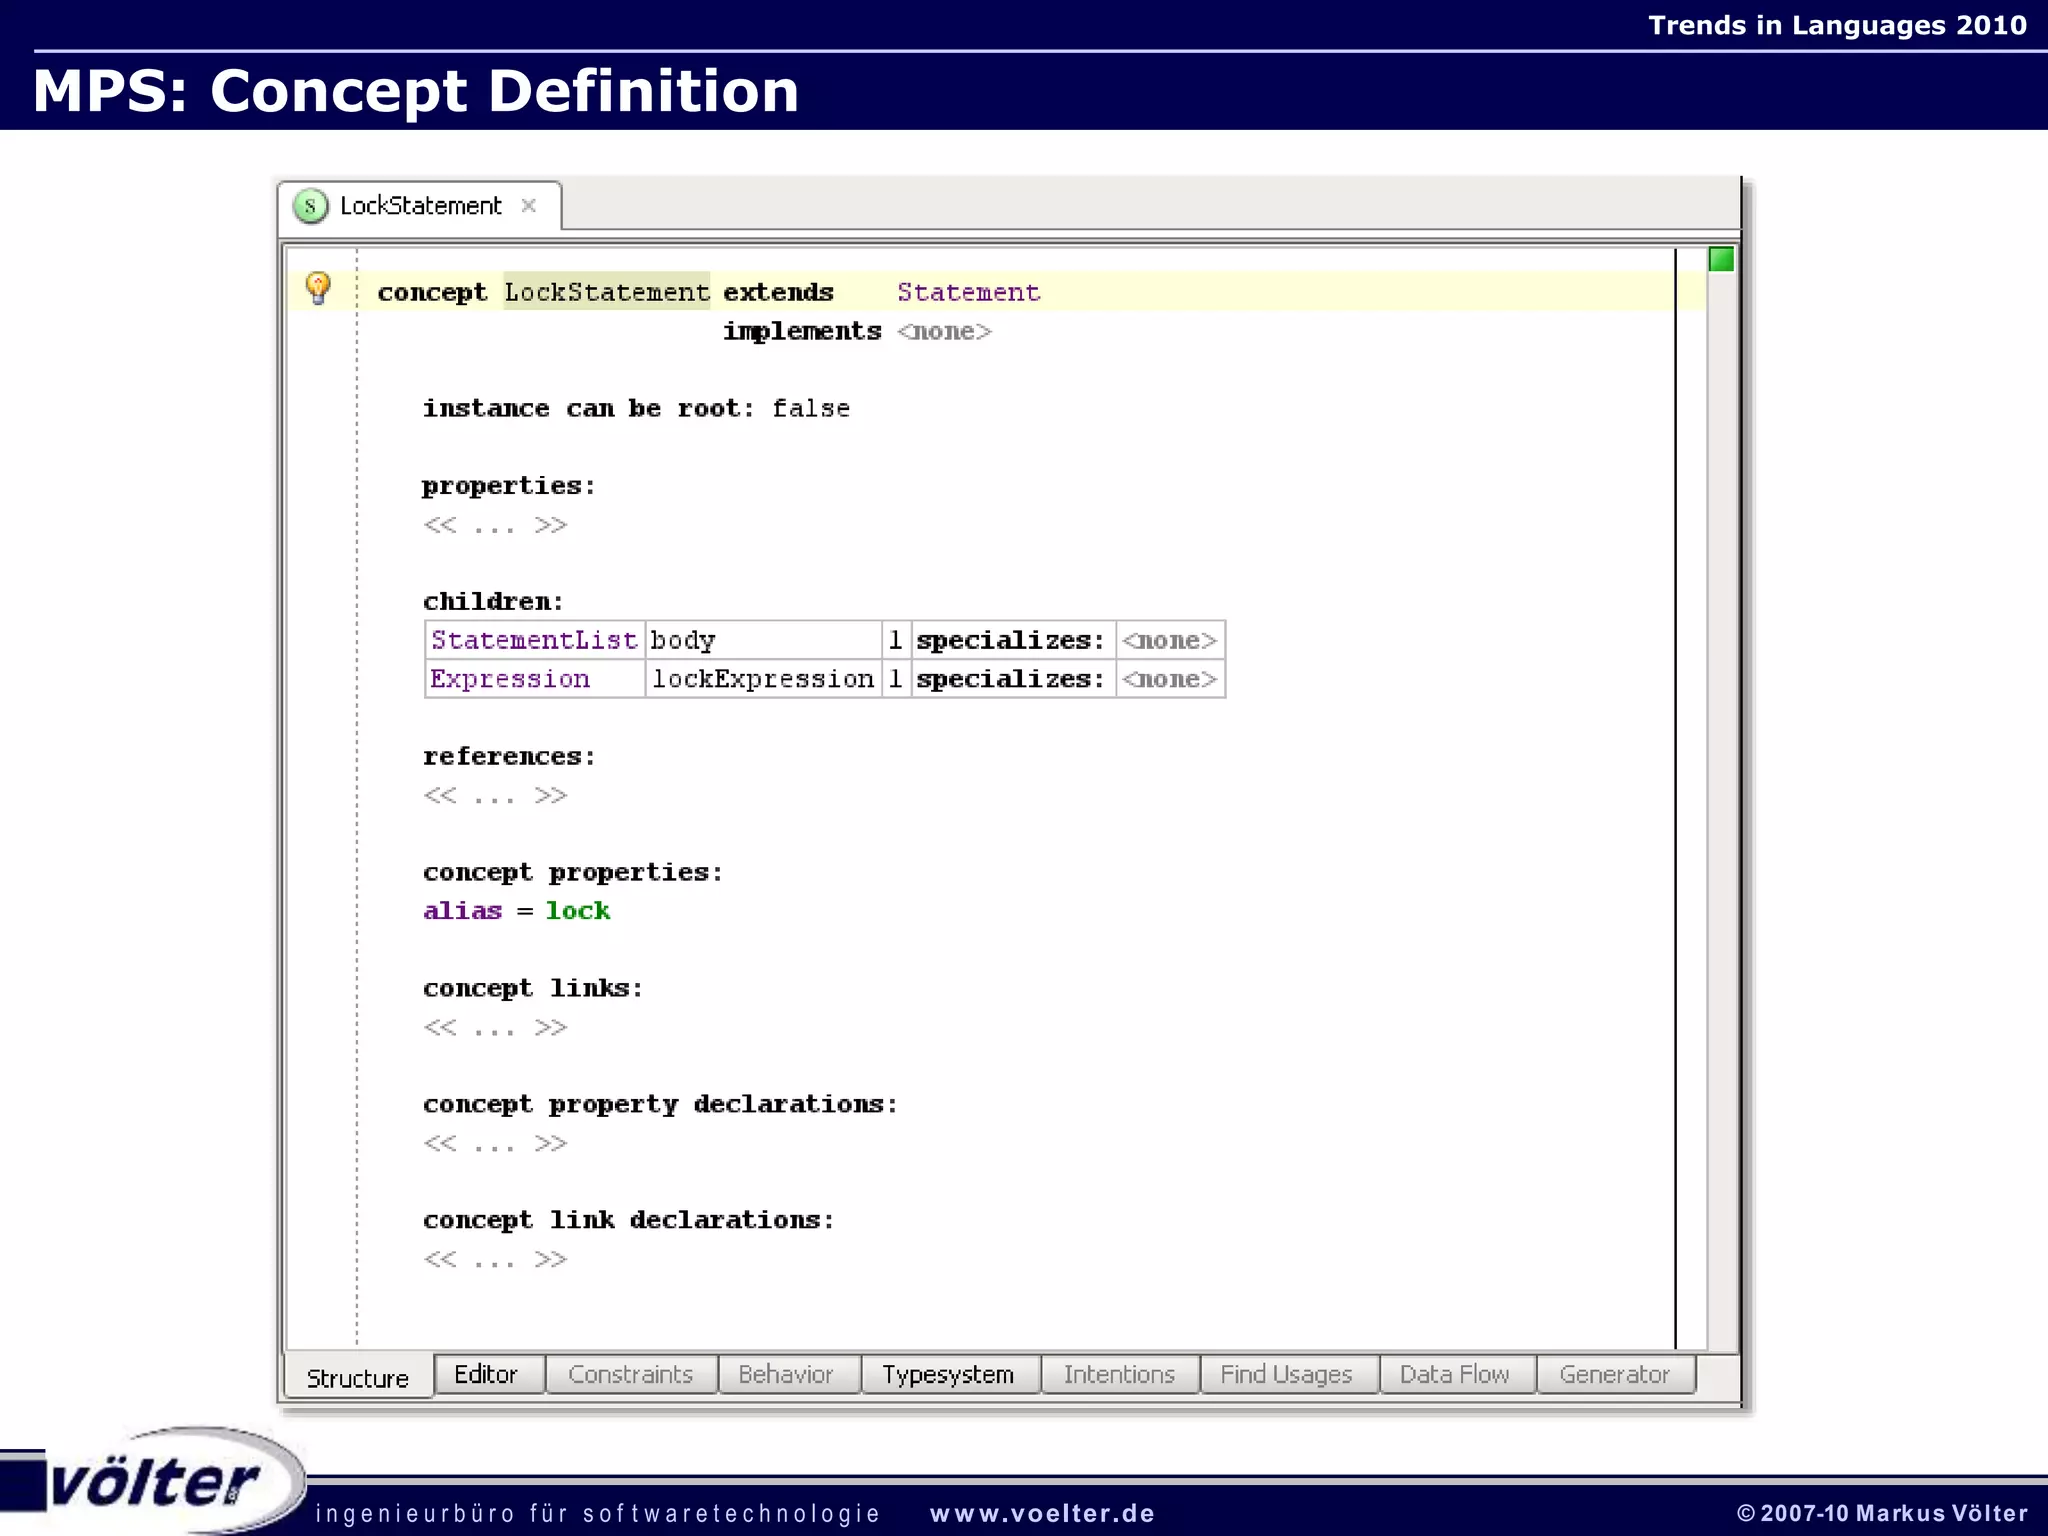Screen dimensions: 2048x1536
Task: Click the LockStatement tab concept icon
Action: point(310,206)
